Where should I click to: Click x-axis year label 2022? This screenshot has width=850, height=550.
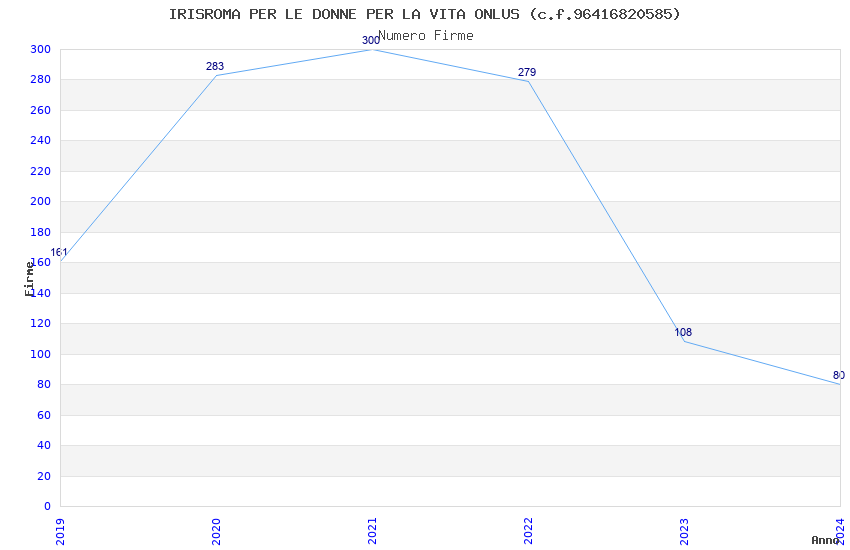tap(529, 532)
